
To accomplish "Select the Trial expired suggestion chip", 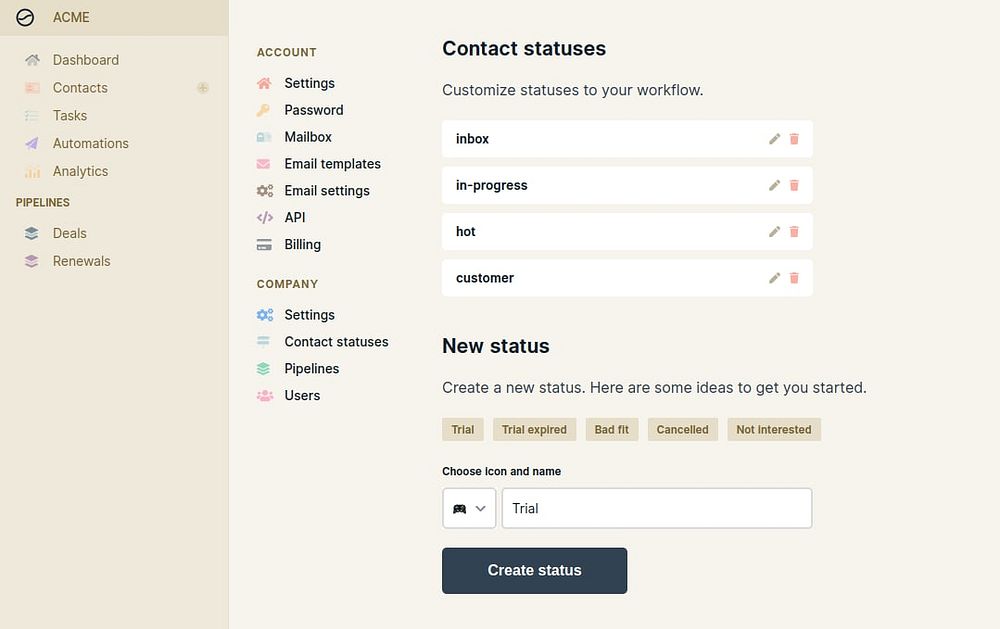I will click(534, 430).
